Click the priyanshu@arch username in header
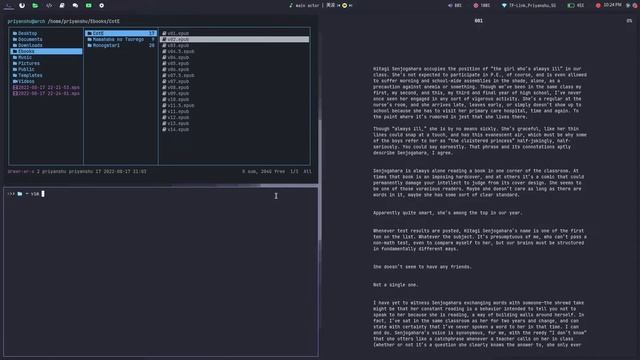 point(26,21)
